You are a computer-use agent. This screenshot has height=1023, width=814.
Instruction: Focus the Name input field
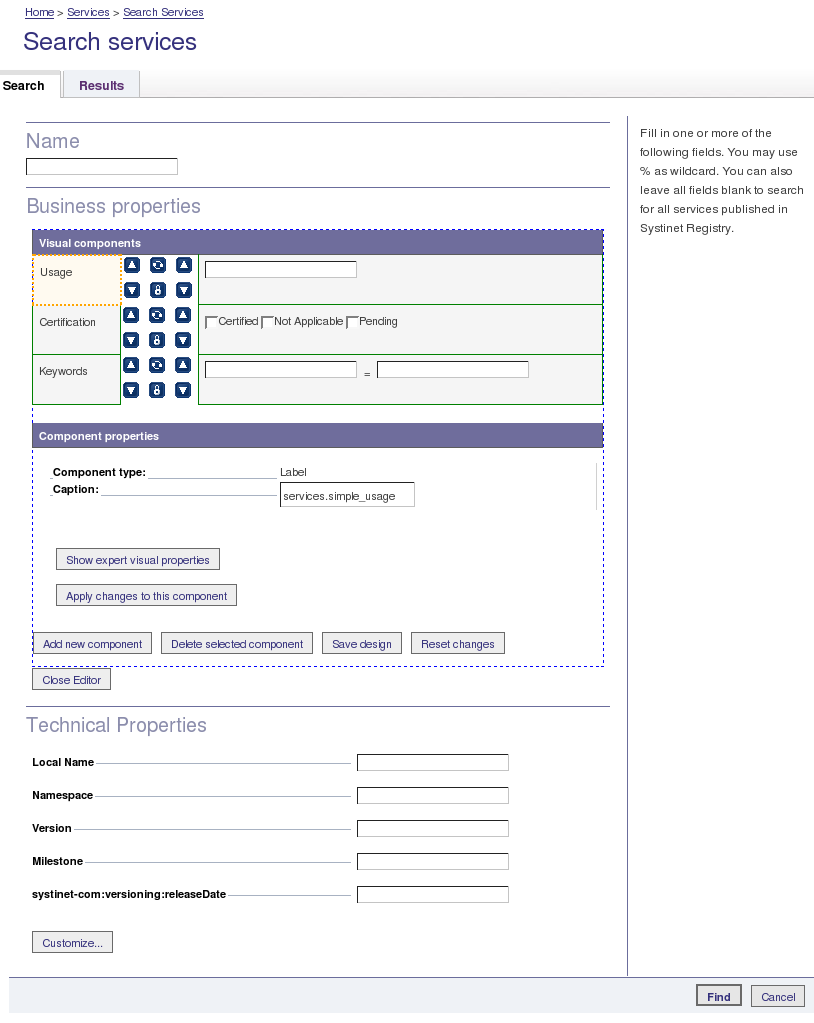coord(102,166)
